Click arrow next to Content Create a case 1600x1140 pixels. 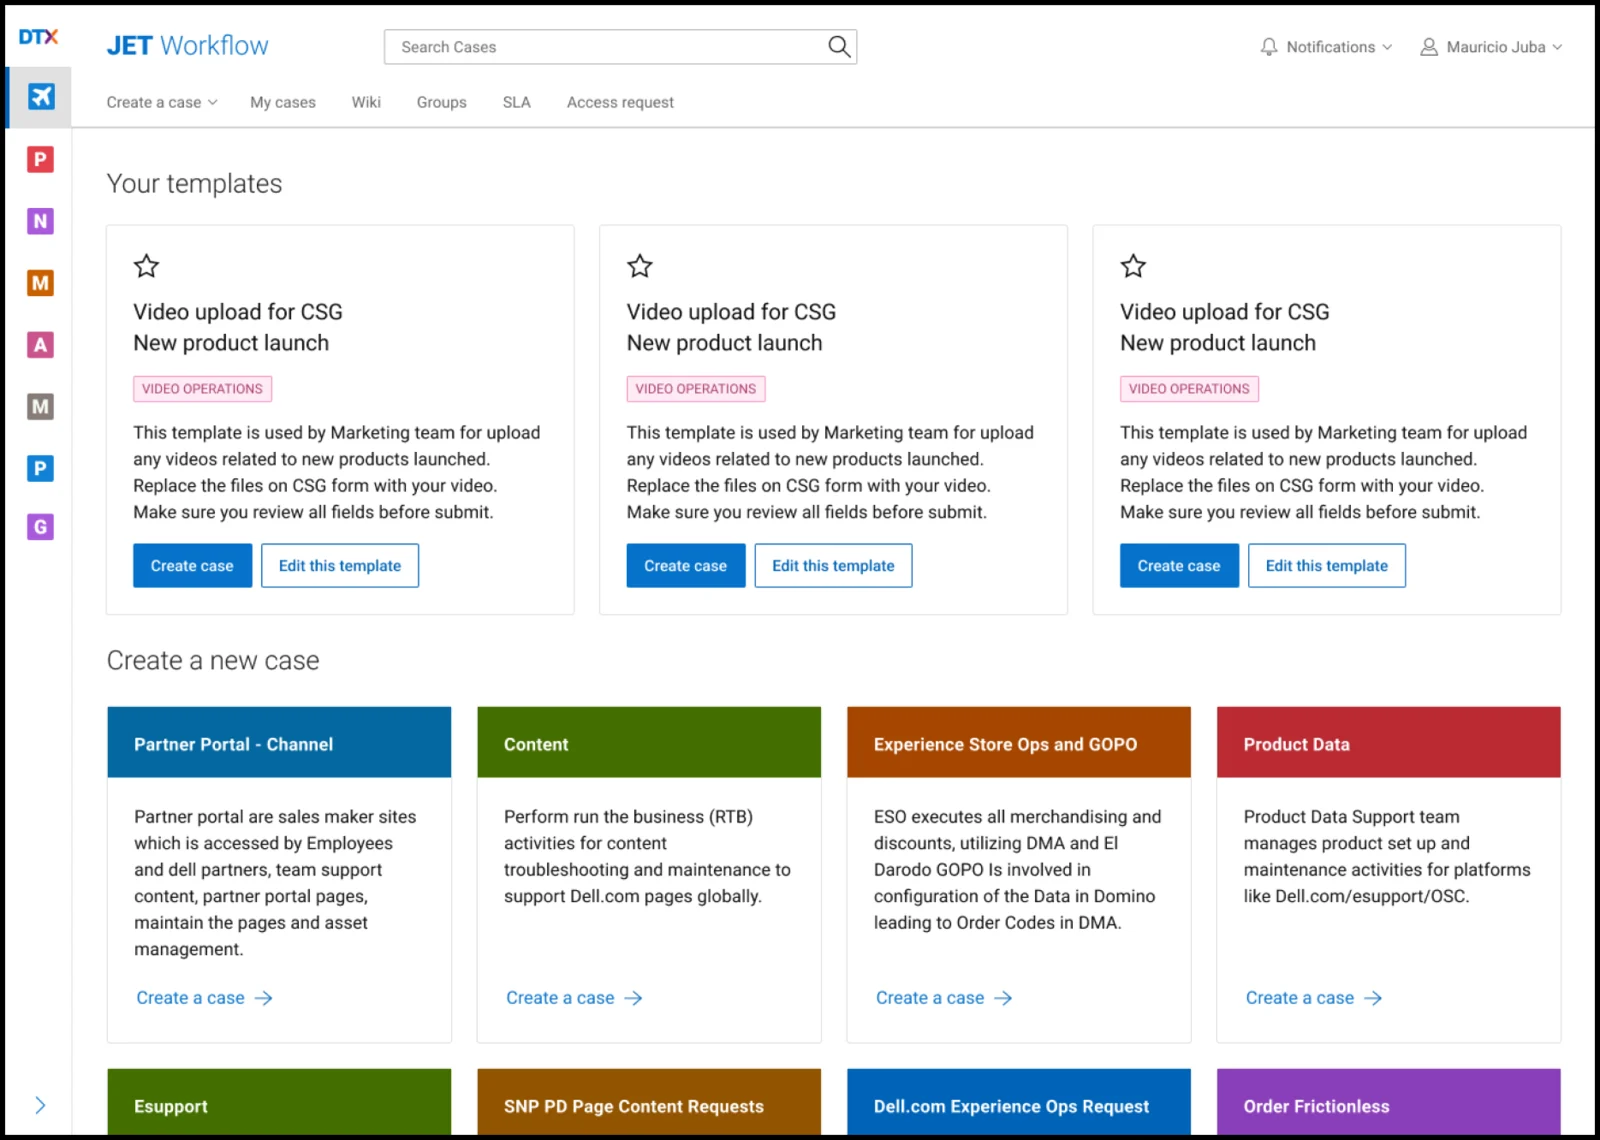(x=634, y=998)
